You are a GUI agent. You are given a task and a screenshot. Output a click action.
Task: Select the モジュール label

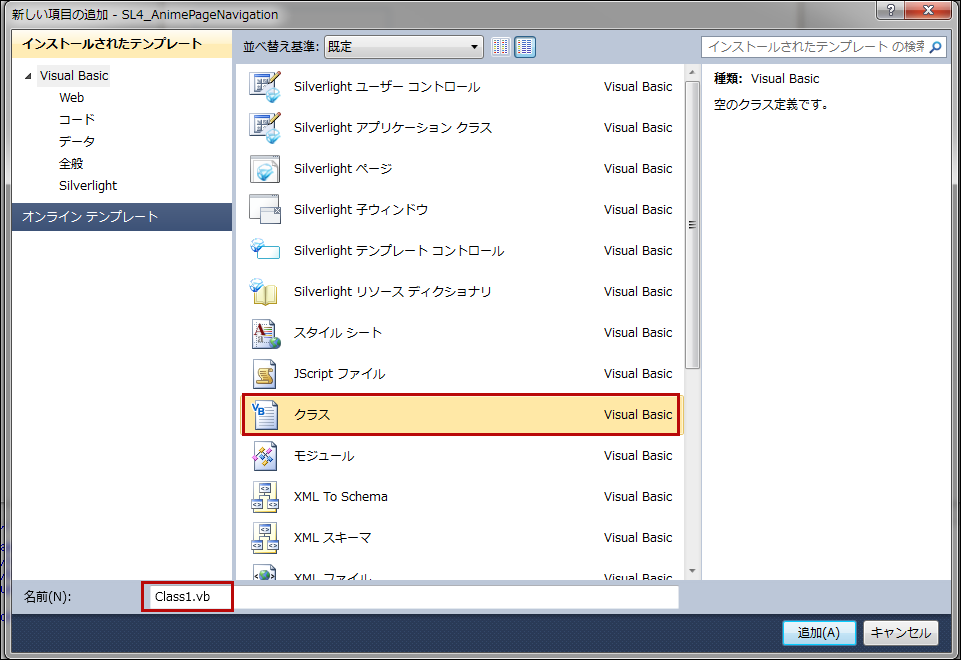click(324, 457)
